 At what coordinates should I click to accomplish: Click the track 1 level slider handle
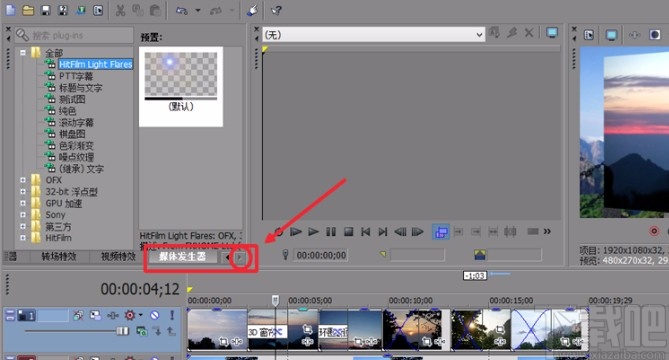pyautogui.click(x=122, y=331)
